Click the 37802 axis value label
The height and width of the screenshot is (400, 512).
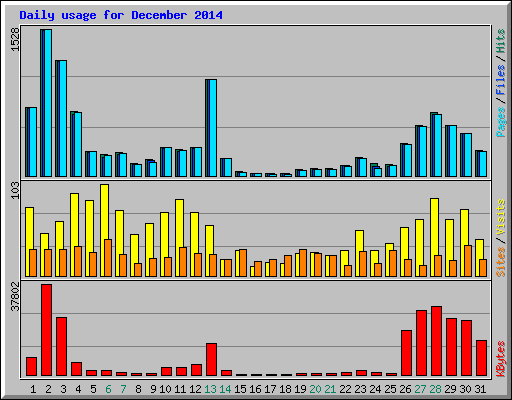point(15,296)
